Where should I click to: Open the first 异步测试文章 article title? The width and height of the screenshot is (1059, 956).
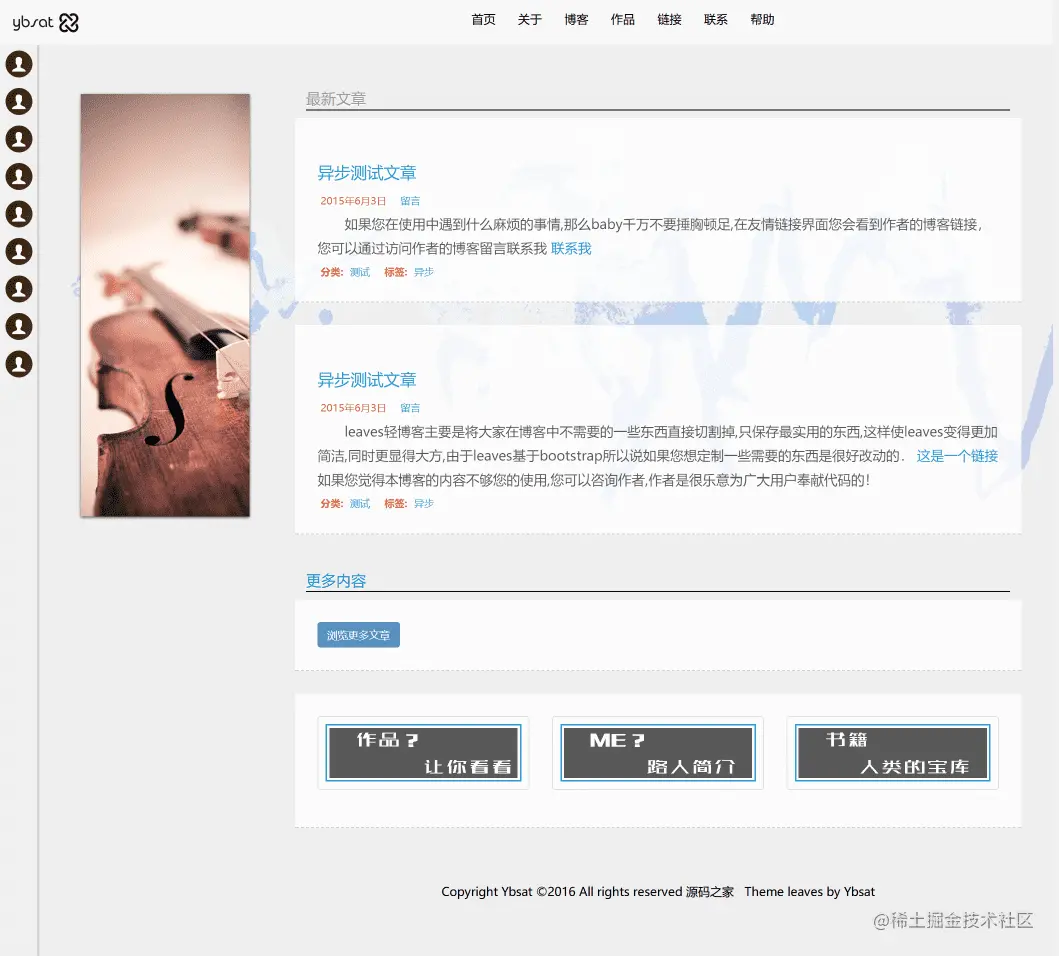(x=367, y=173)
